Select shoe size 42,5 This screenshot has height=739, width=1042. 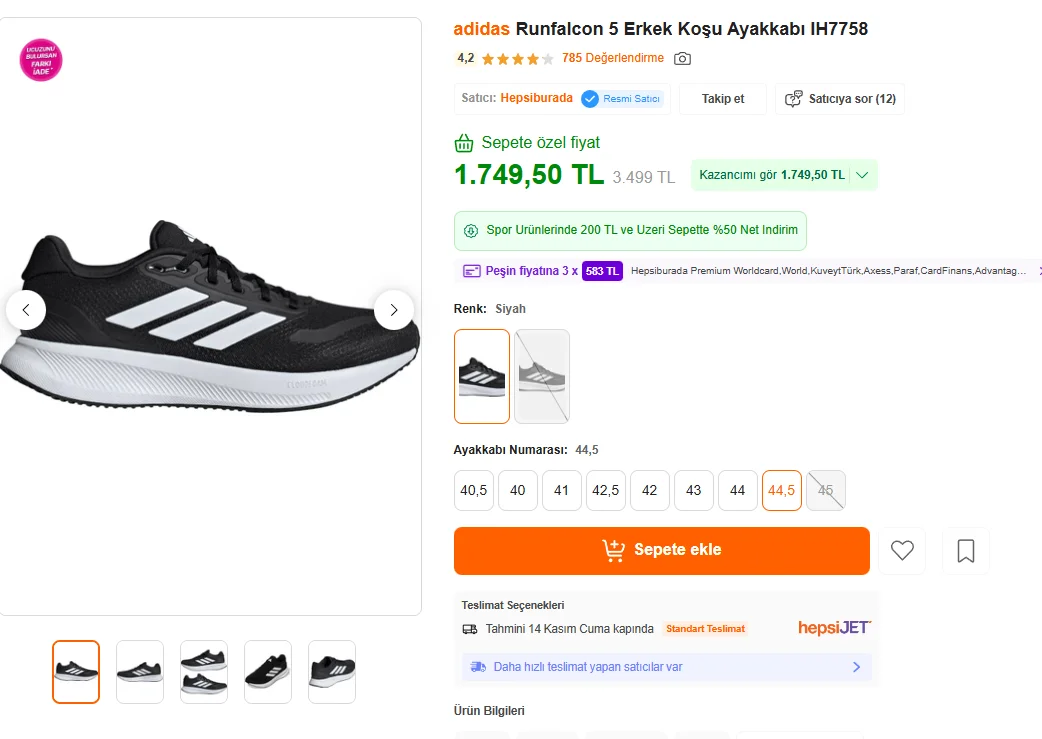tap(606, 491)
